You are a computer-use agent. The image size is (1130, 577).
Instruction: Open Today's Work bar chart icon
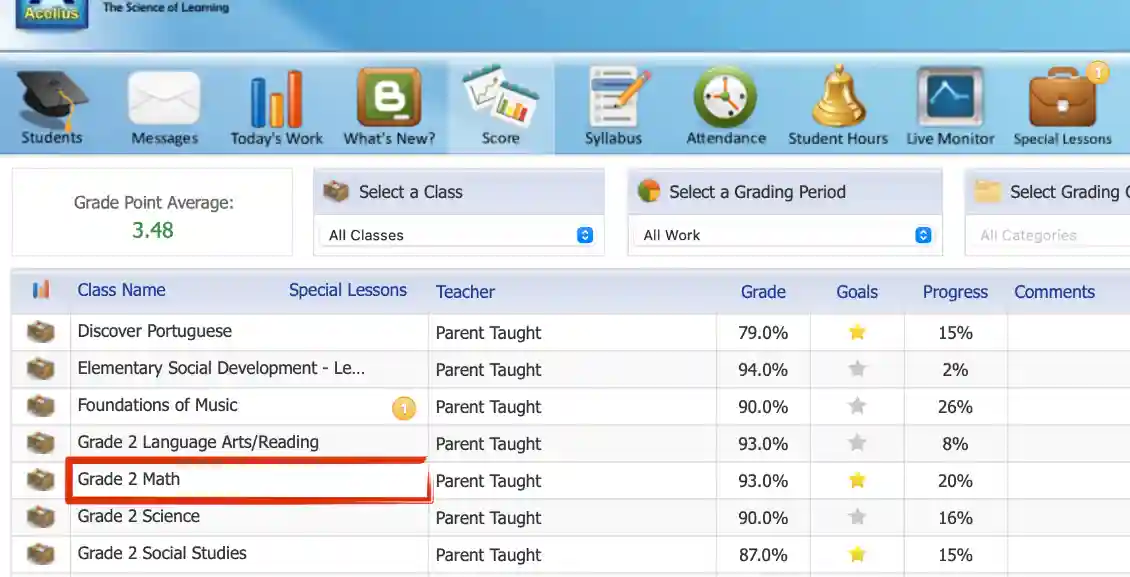point(276,100)
